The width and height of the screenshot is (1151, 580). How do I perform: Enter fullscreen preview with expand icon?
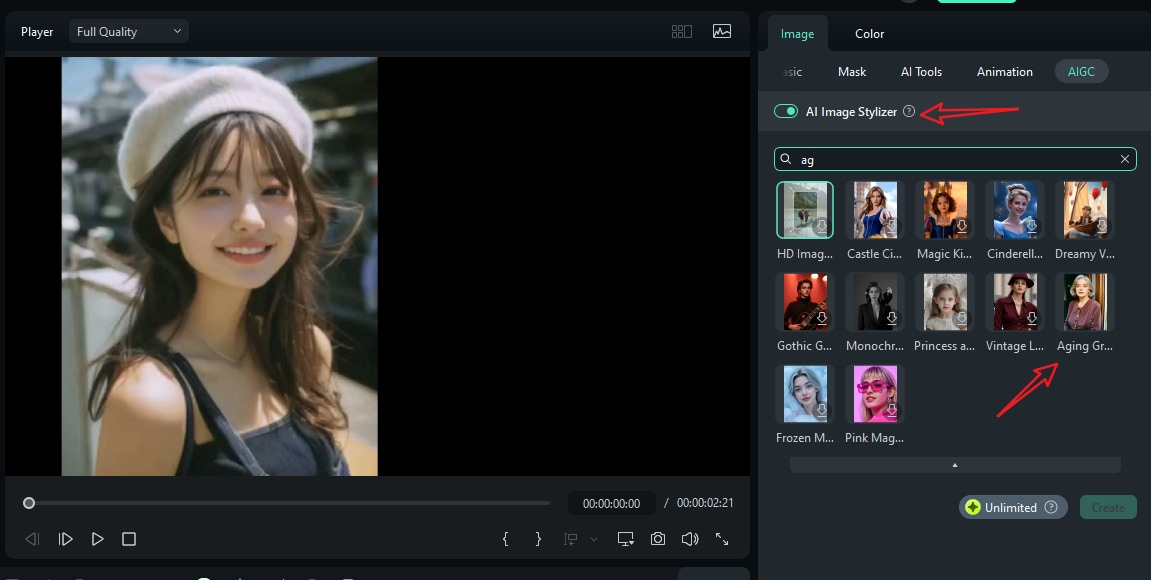[722, 539]
